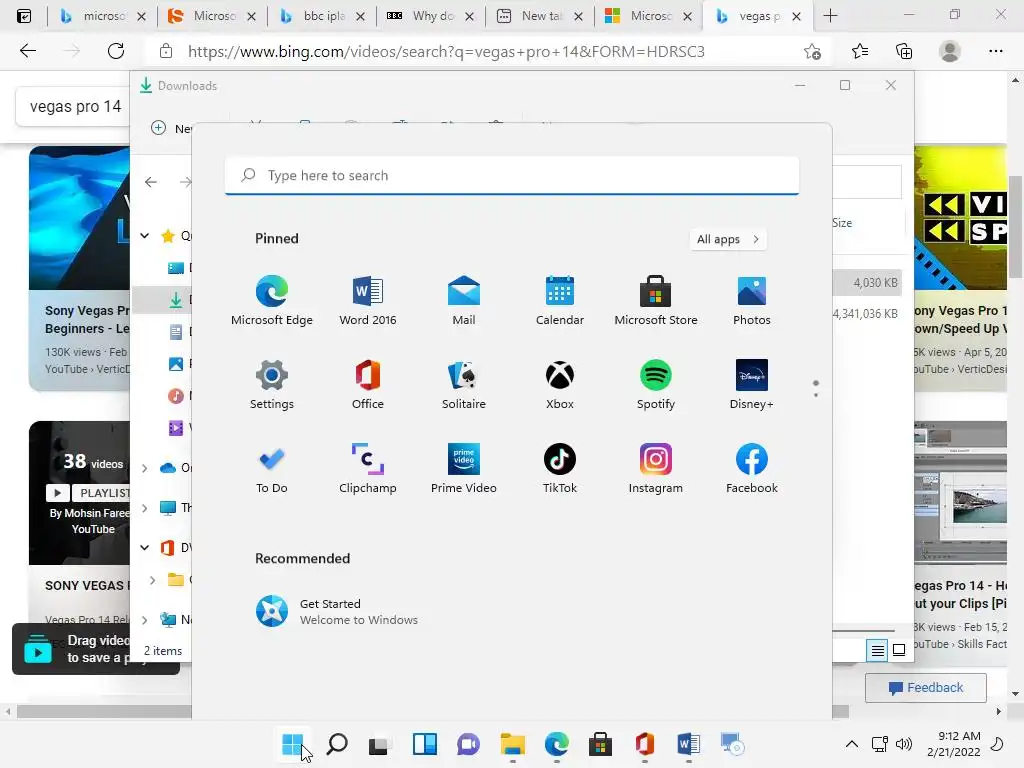
Task: Open the Xbox app
Action: click(560, 385)
